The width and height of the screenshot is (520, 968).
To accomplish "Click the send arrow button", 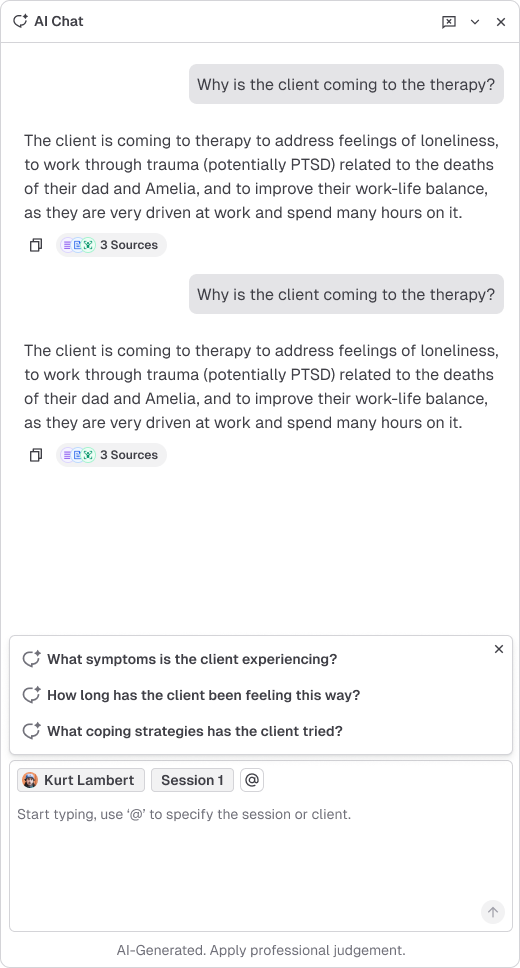I will tap(493, 912).
